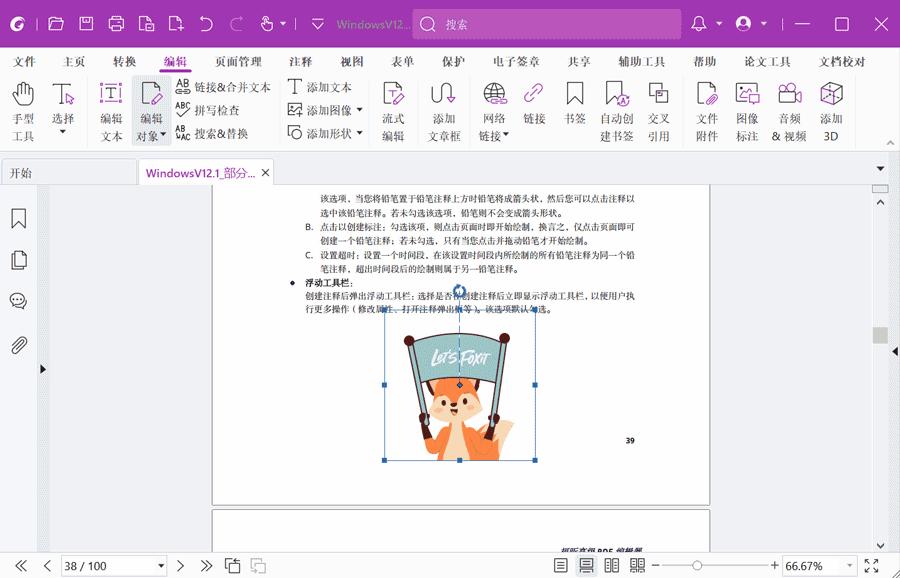Expand the touch mode dropdown arrow
900x578 pixels.
[283, 24]
